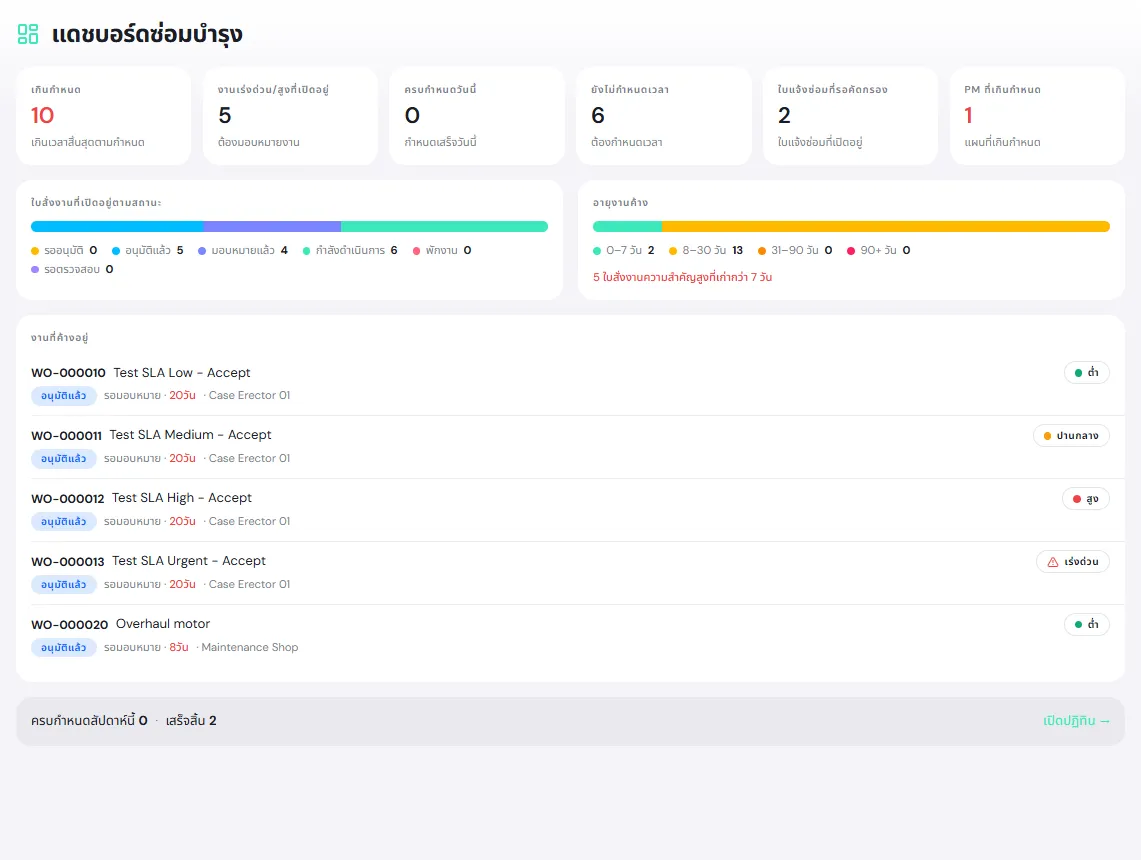
Task: Select the 8–30 วัน 13 legend entry
Action: (x=706, y=250)
